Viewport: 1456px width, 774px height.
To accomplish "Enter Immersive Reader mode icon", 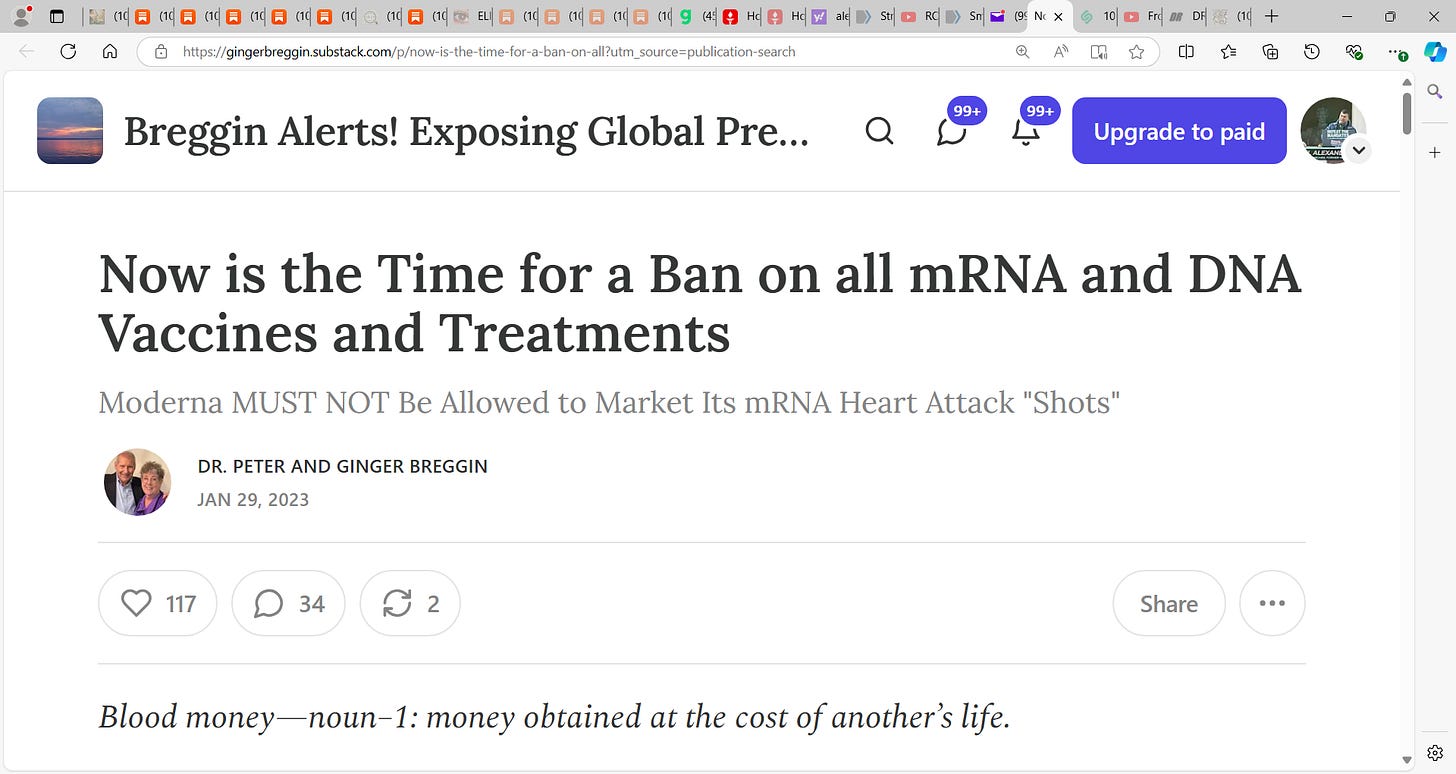I will tap(1098, 52).
